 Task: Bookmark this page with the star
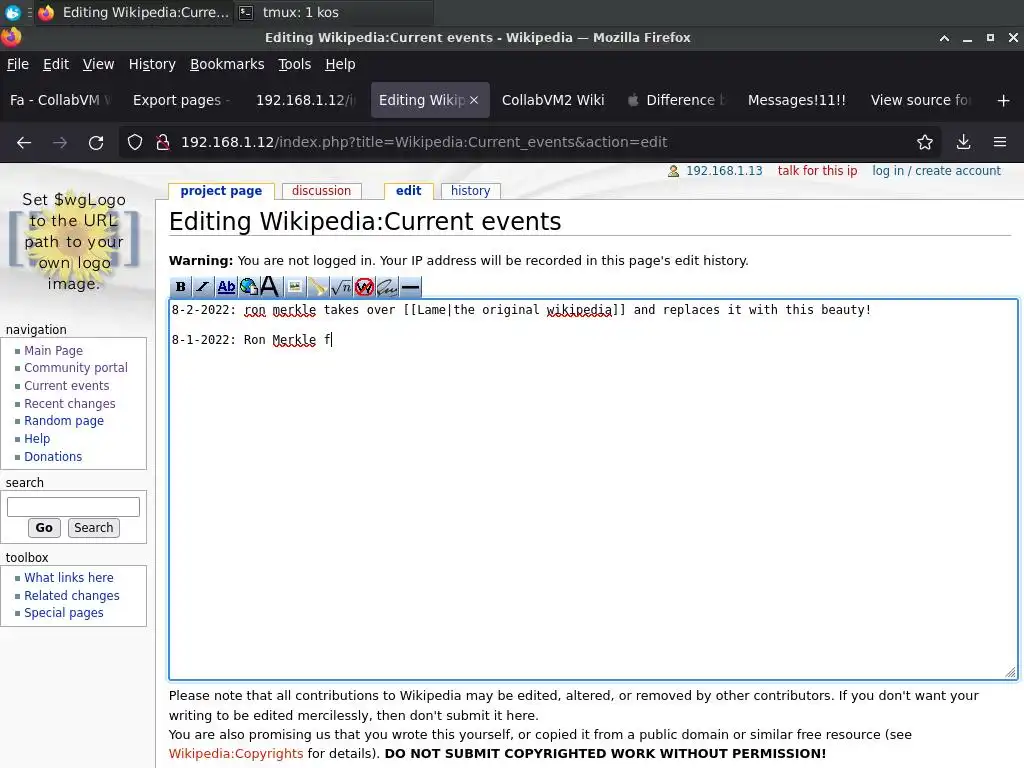925,142
